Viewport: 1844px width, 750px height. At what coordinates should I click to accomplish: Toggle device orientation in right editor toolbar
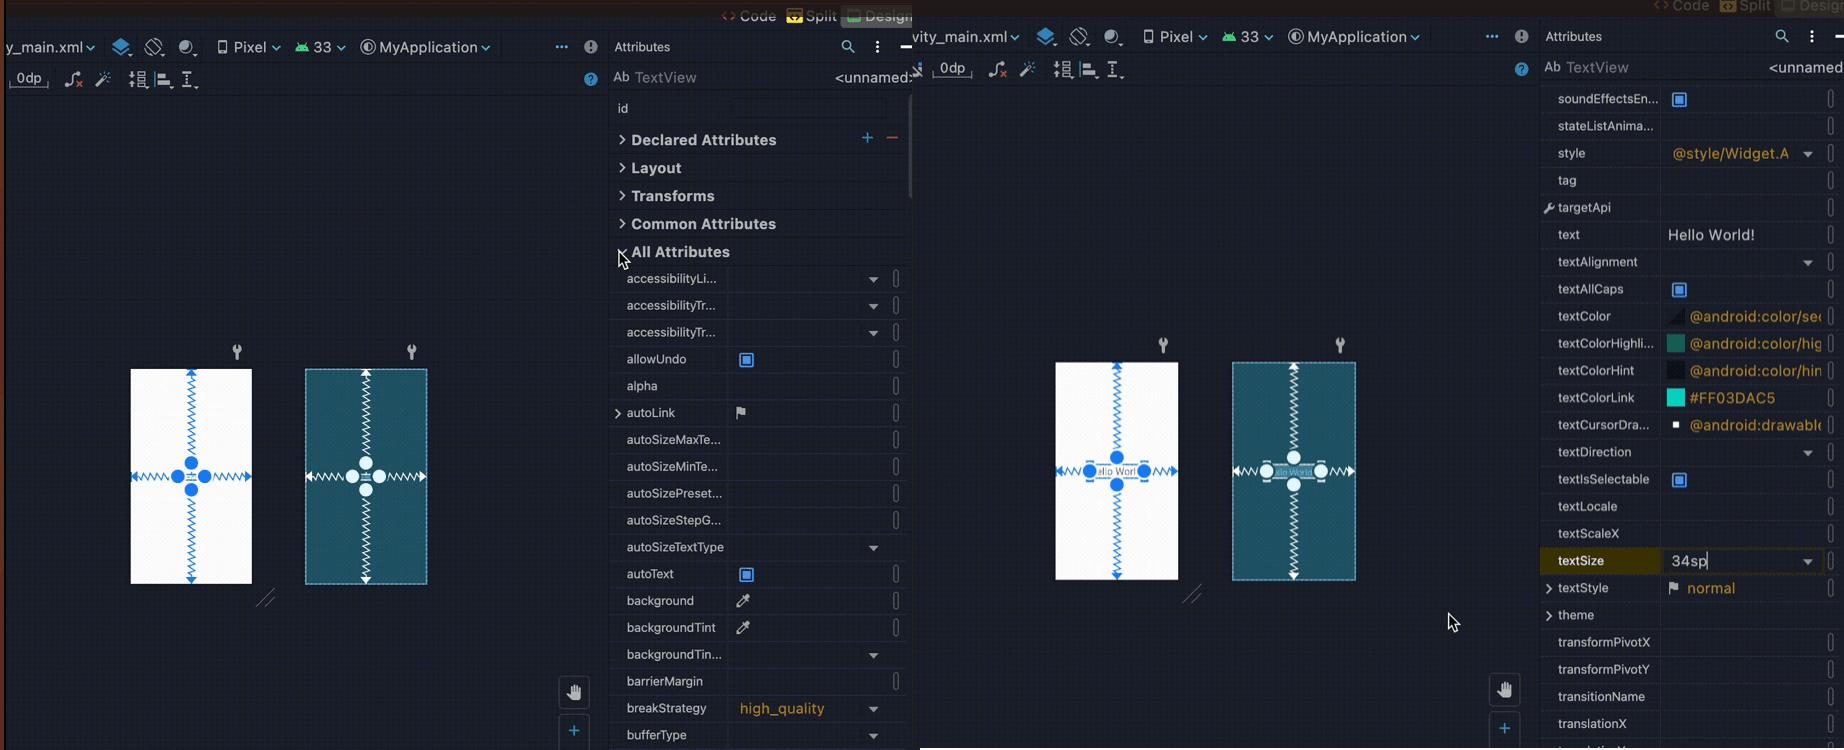pyautogui.click(x=1079, y=37)
